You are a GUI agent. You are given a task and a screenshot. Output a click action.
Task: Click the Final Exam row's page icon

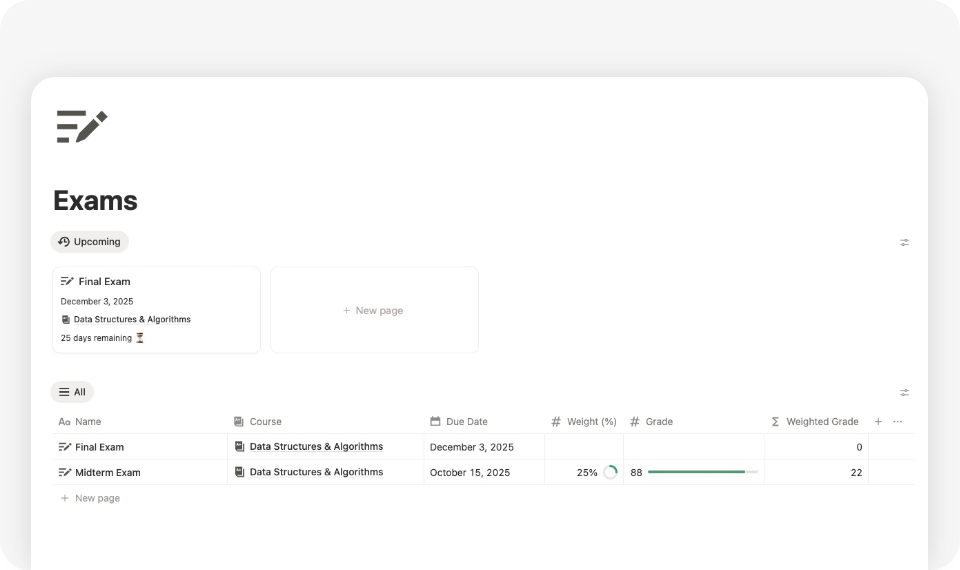pyautogui.click(x=65, y=447)
